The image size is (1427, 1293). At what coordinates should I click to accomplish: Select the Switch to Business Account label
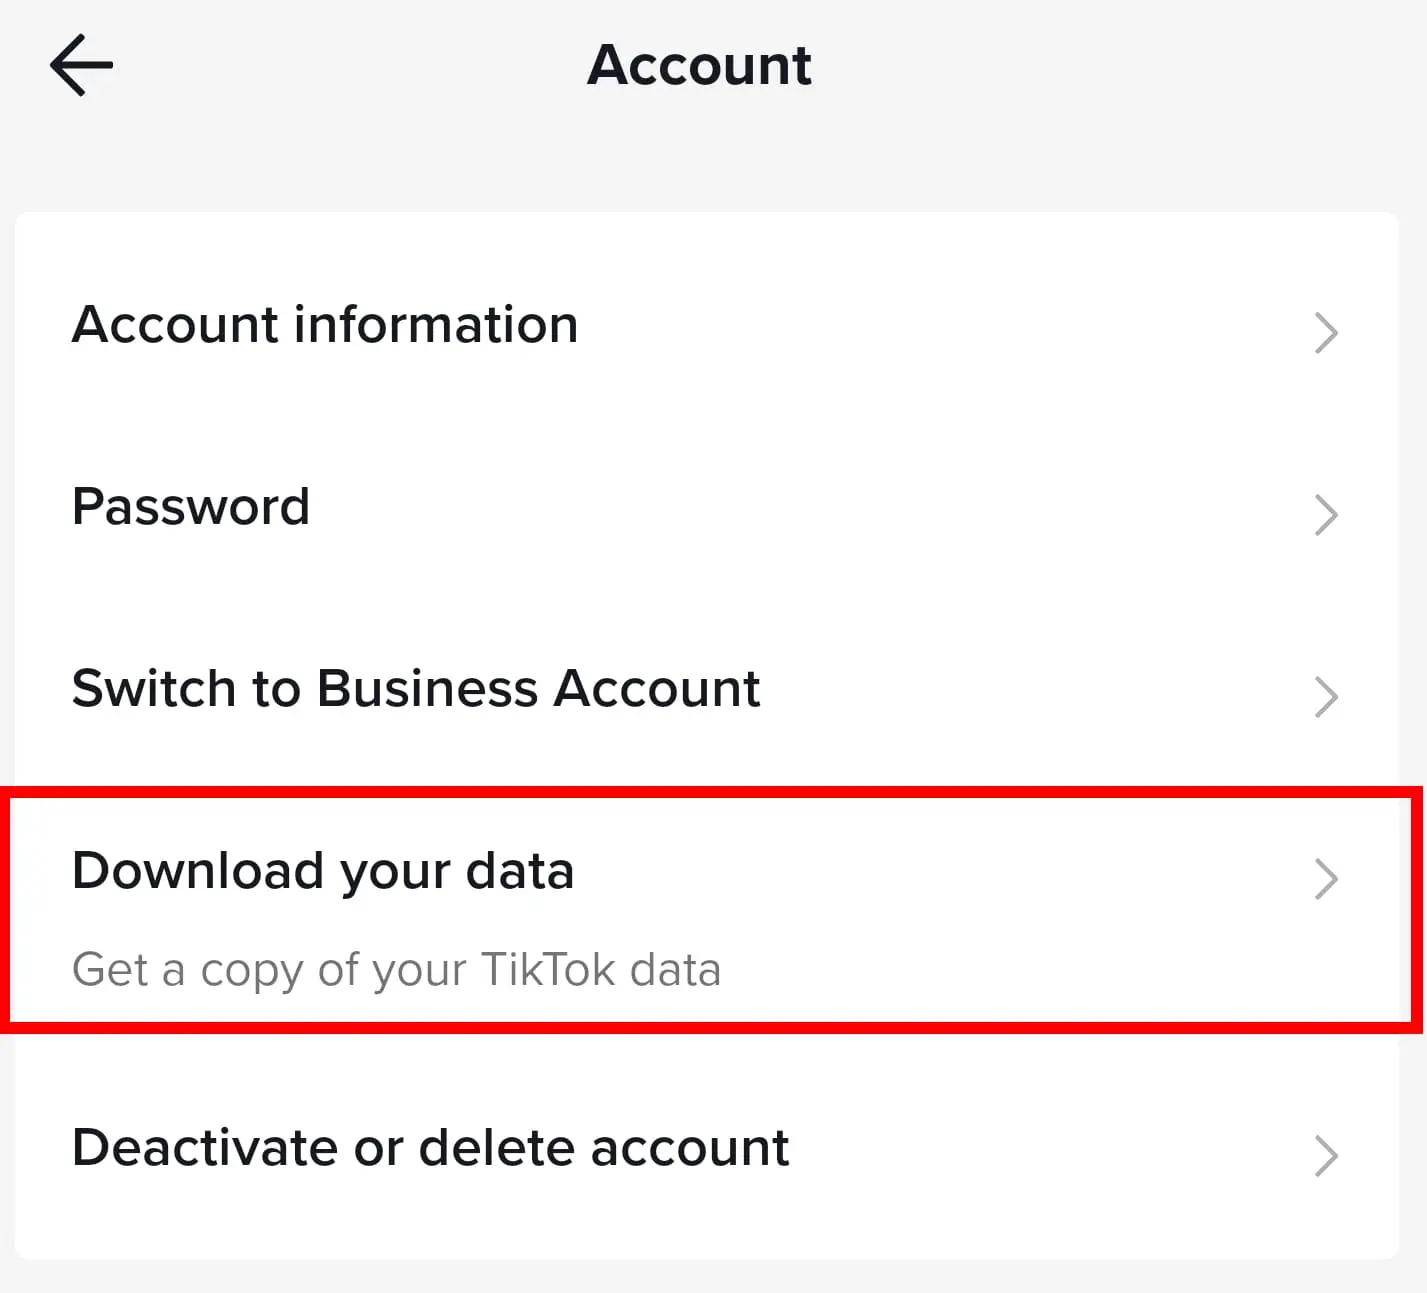coord(416,689)
